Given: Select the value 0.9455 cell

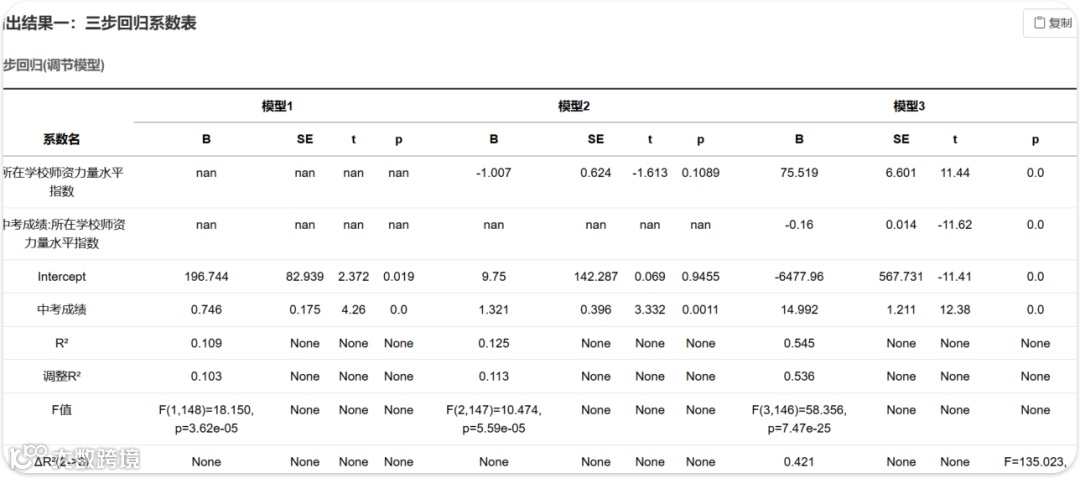Looking at the screenshot, I should 700,276.
